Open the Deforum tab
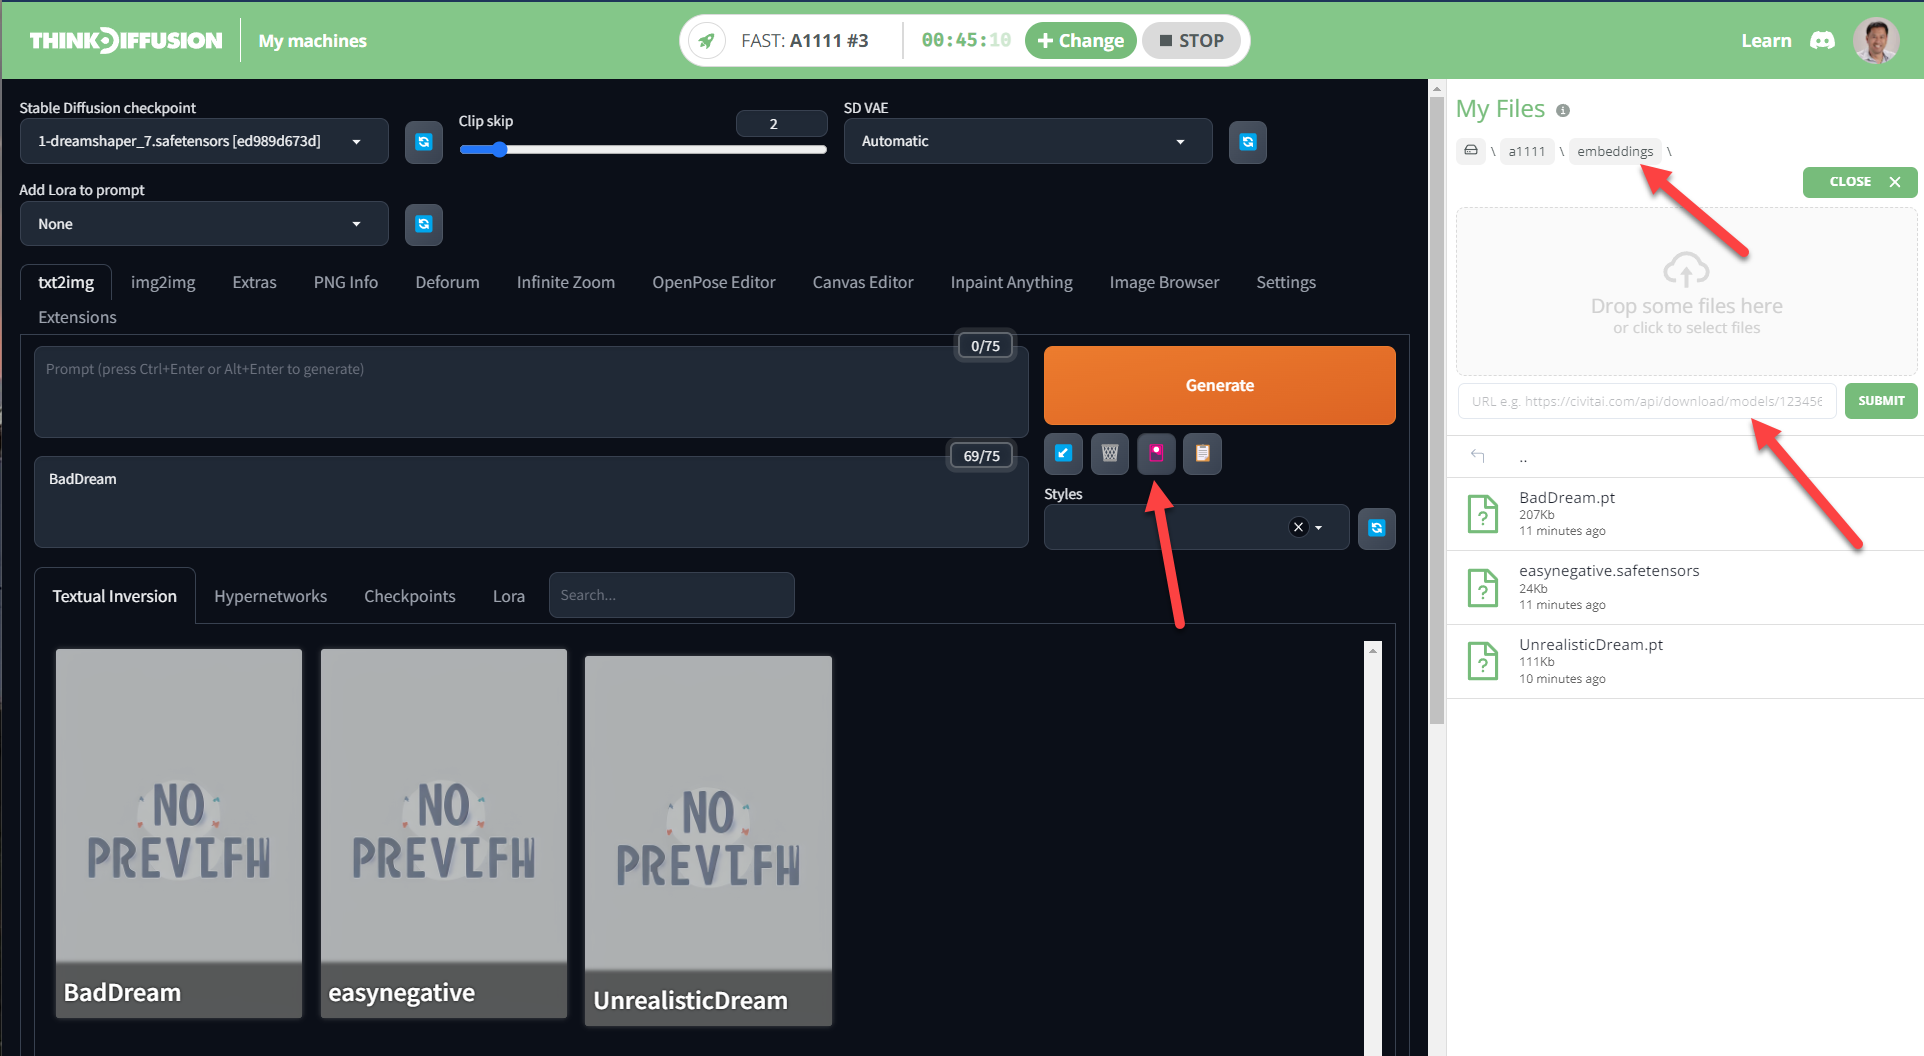The image size is (1924, 1056). tap(447, 283)
